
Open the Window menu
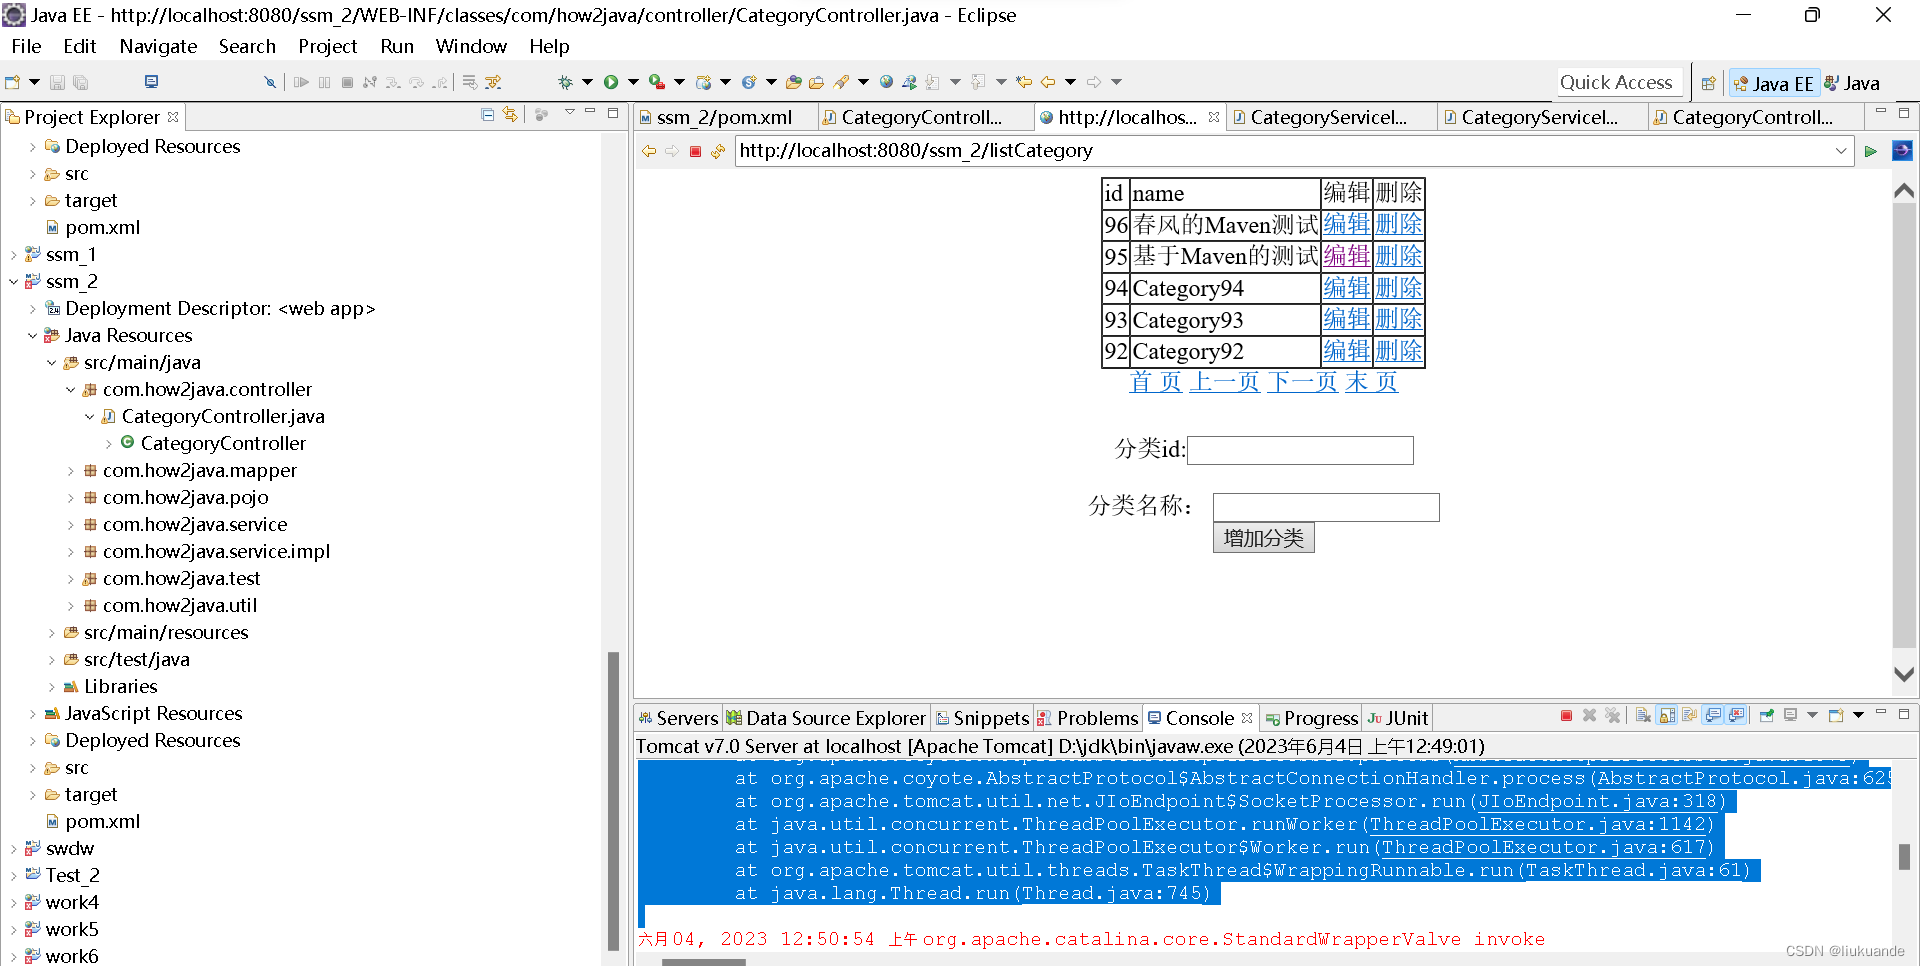point(471,46)
